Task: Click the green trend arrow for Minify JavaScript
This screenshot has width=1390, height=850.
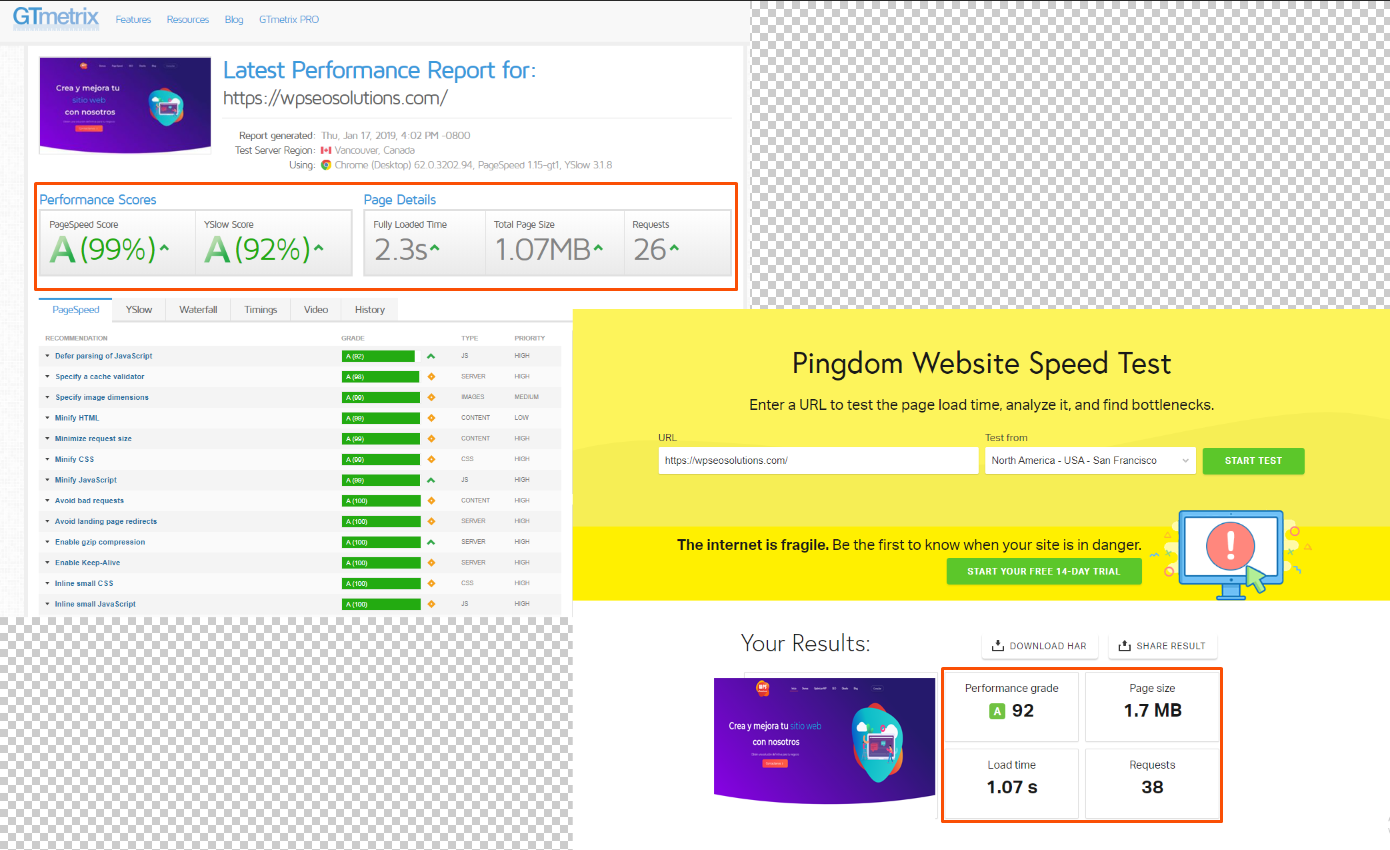Action: pyautogui.click(x=431, y=480)
